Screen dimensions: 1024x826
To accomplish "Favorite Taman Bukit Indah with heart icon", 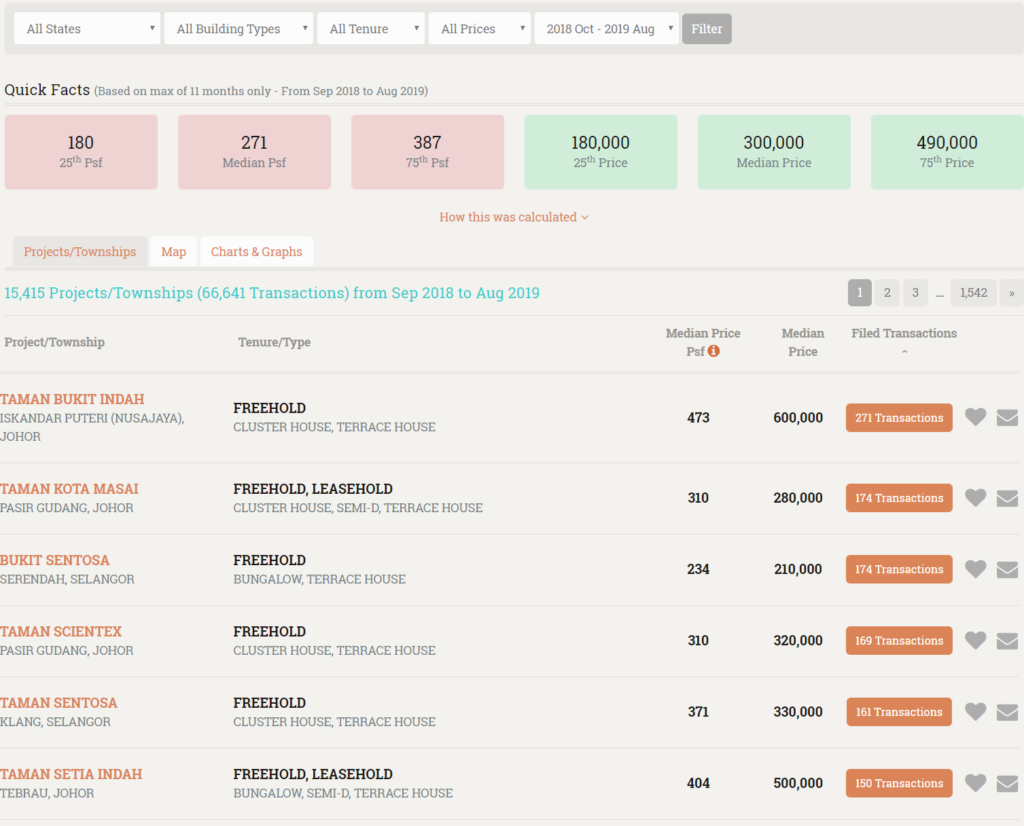I will pos(975,417).
